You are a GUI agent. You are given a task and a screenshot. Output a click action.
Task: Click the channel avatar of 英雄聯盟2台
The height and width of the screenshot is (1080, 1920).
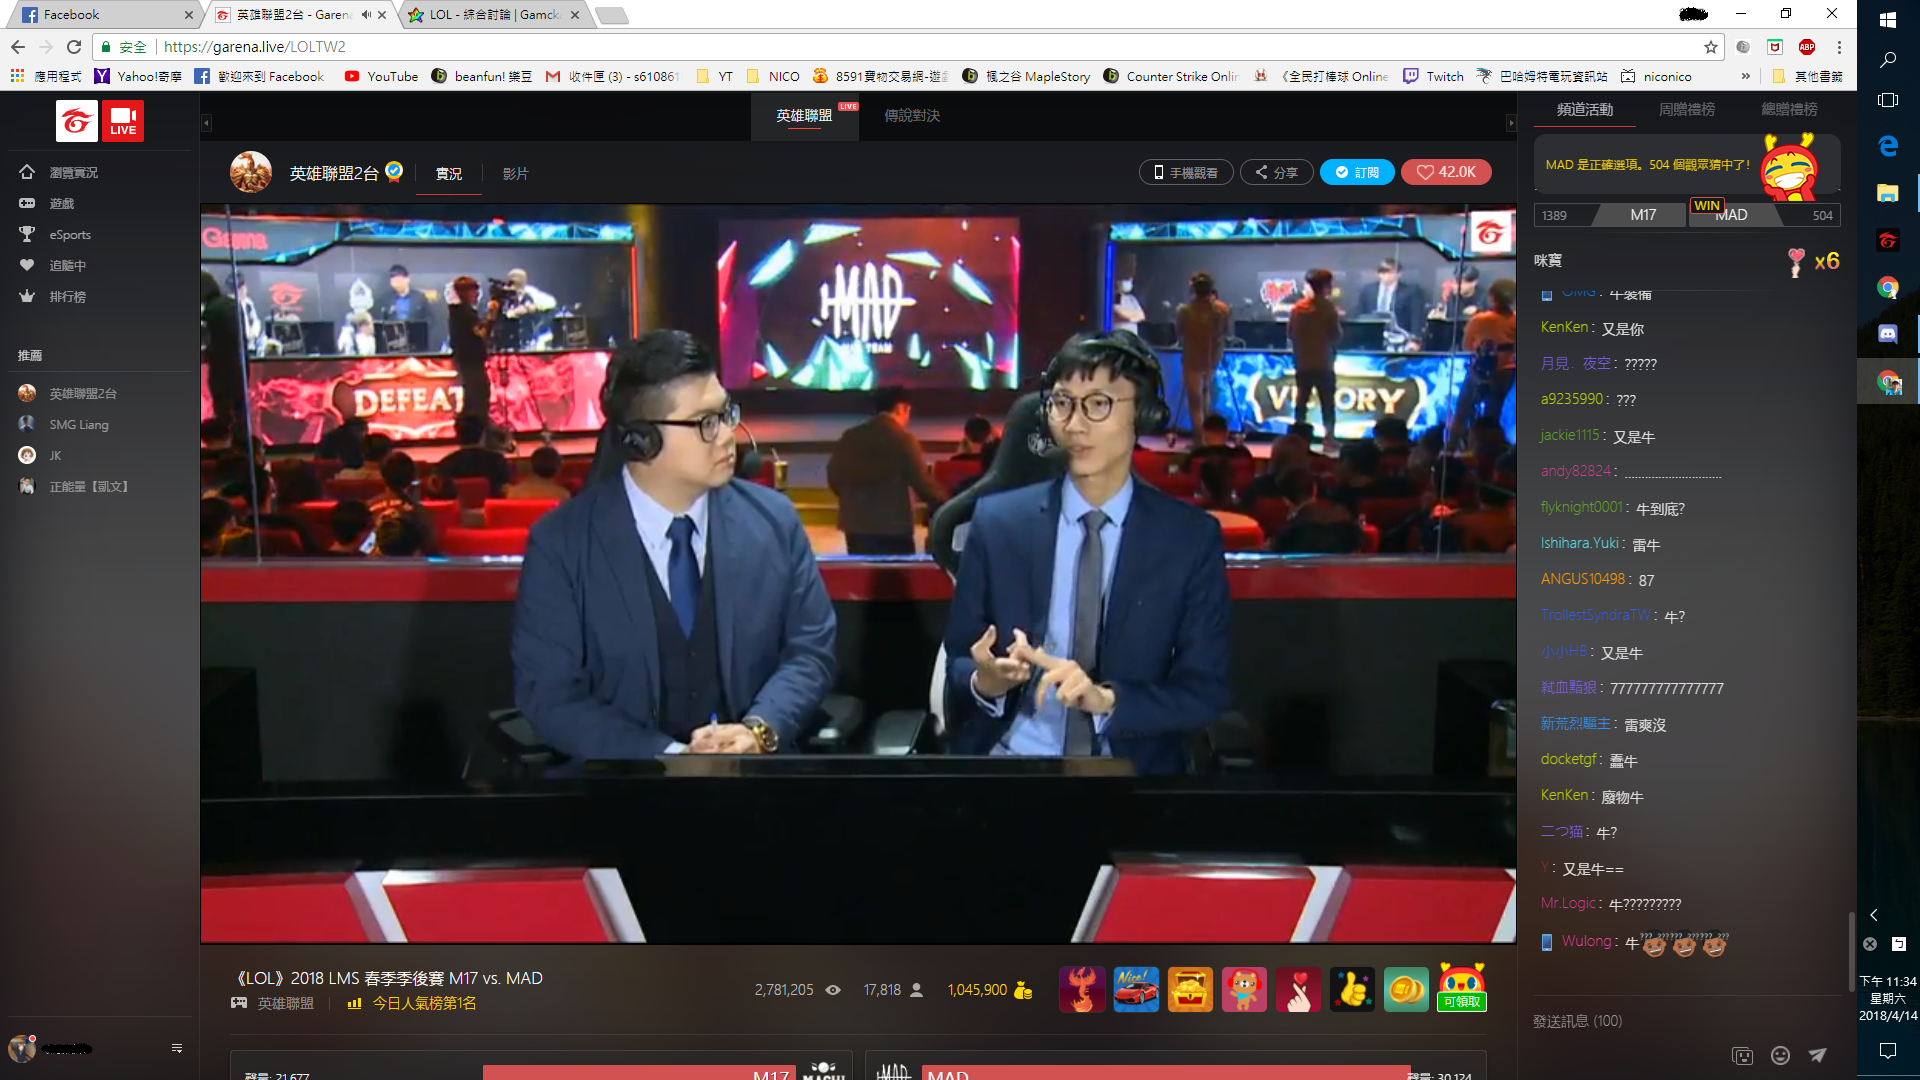tap(251, 172)
